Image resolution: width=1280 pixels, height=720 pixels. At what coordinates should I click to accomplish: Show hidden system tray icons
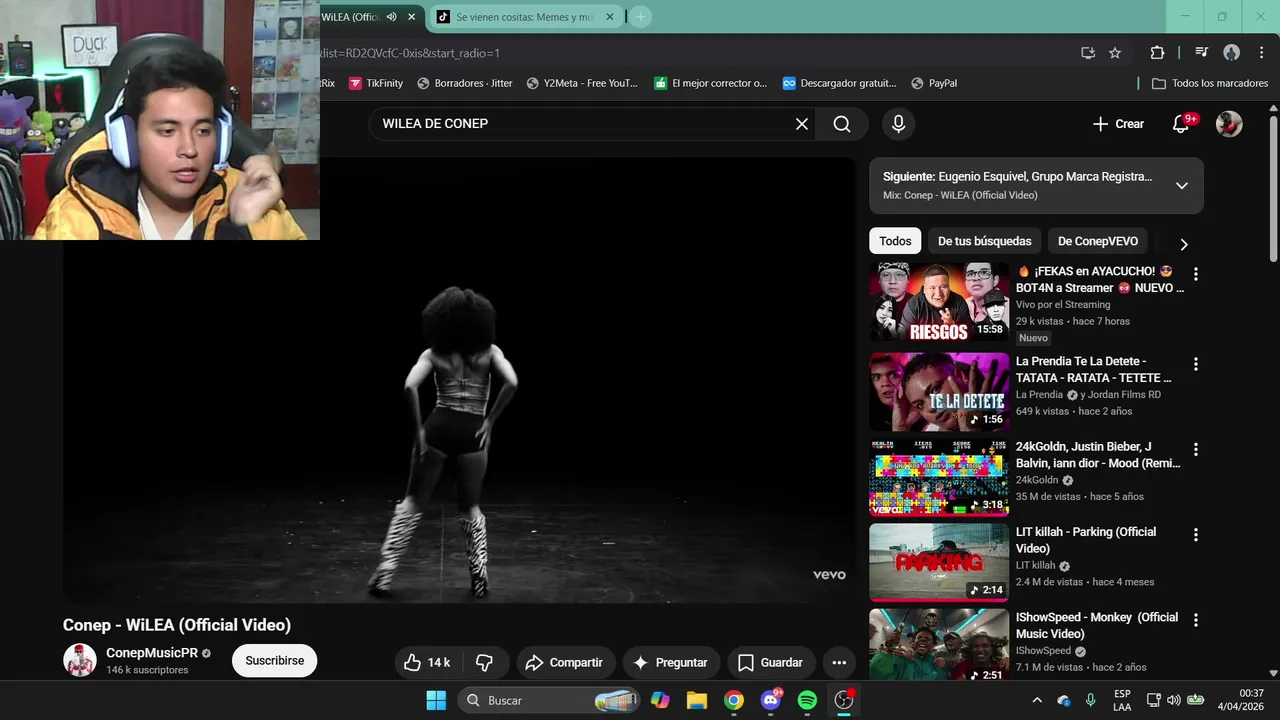[x=1037, y=700]
